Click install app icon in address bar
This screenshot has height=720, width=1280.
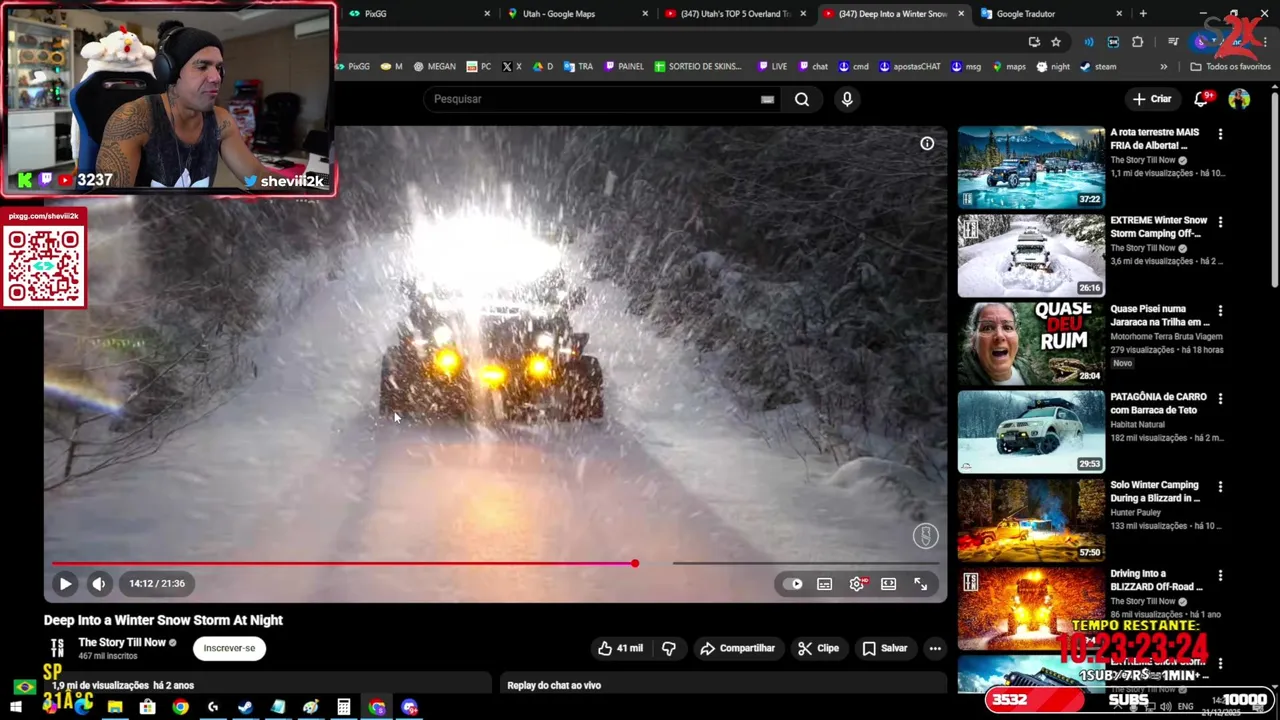(x=1034, y=41)
